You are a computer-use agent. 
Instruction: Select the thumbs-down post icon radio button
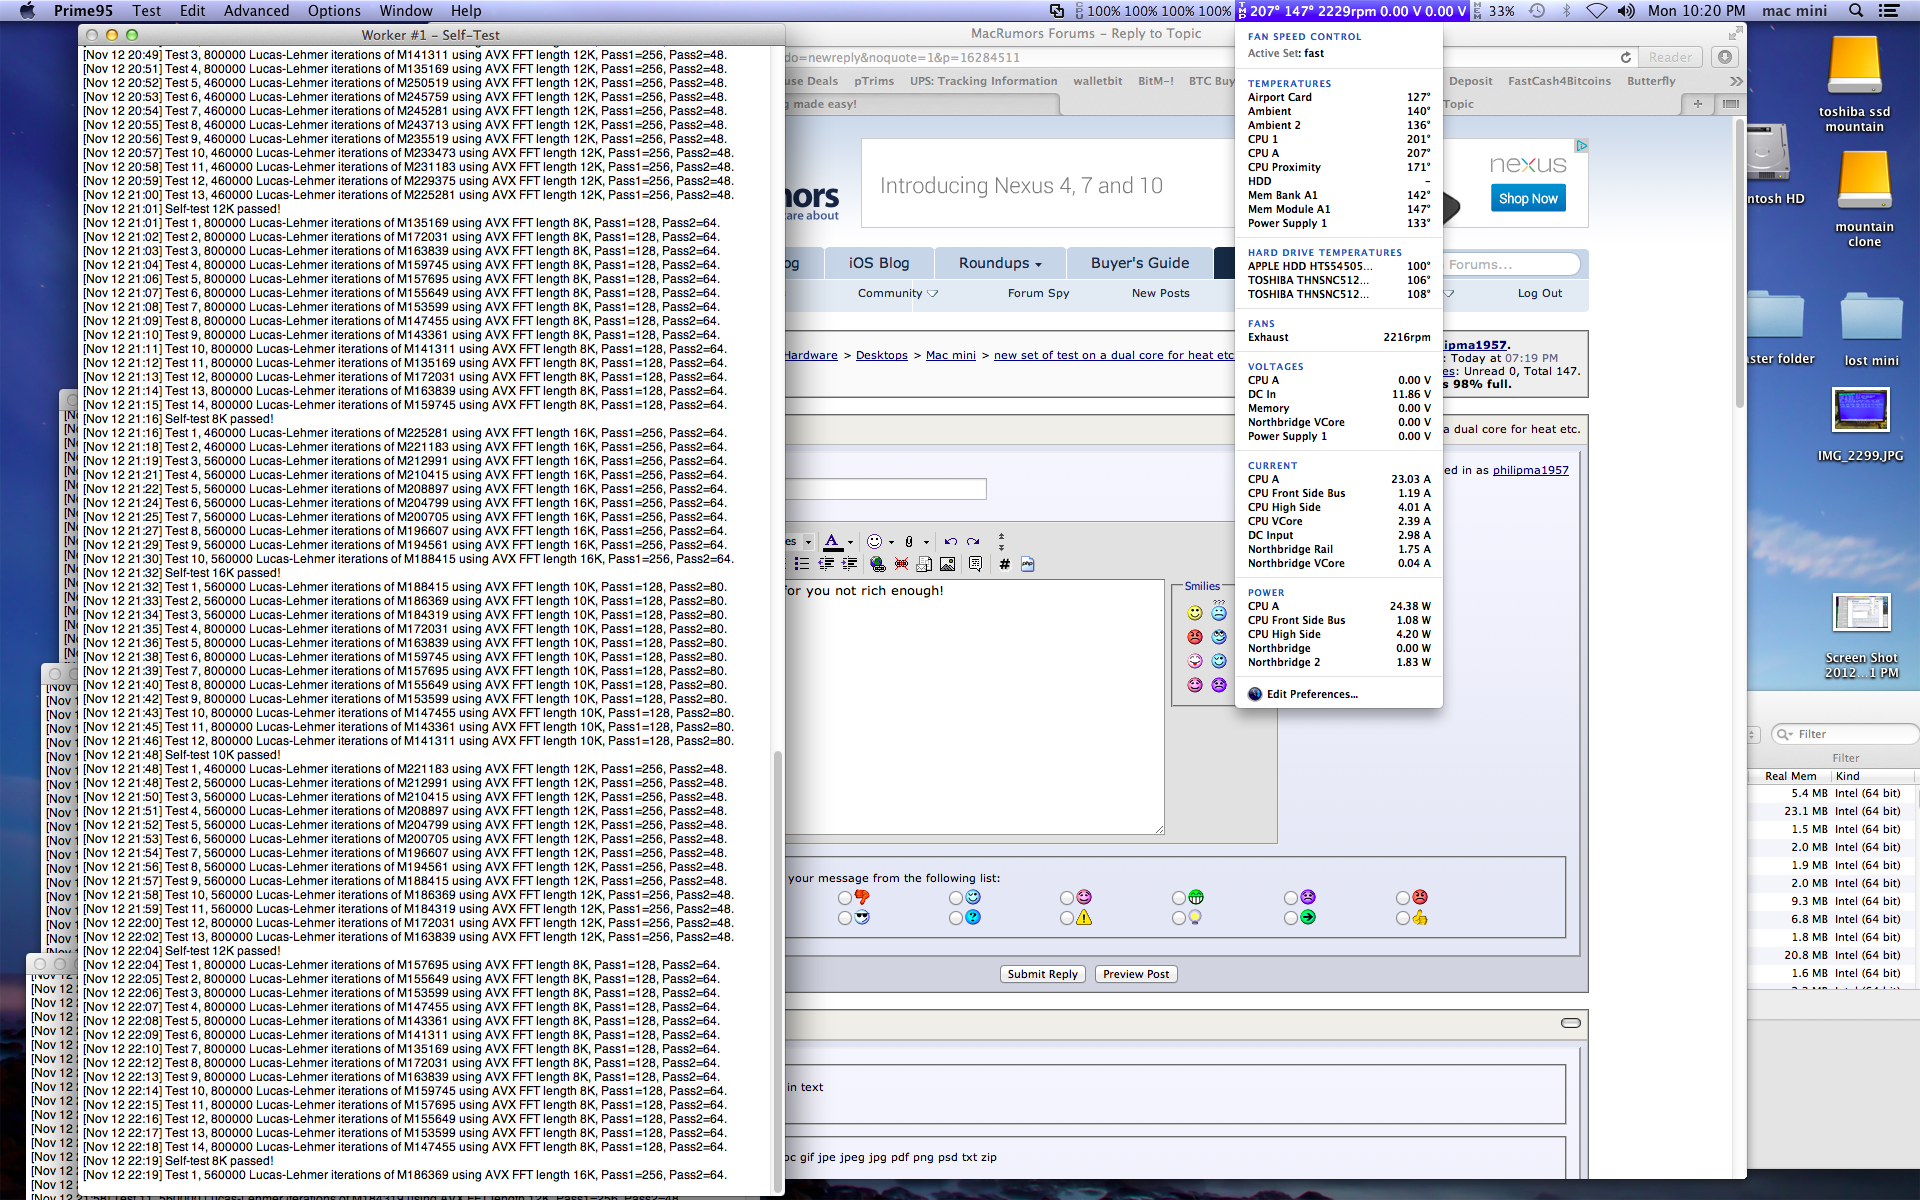pos(846,898)
